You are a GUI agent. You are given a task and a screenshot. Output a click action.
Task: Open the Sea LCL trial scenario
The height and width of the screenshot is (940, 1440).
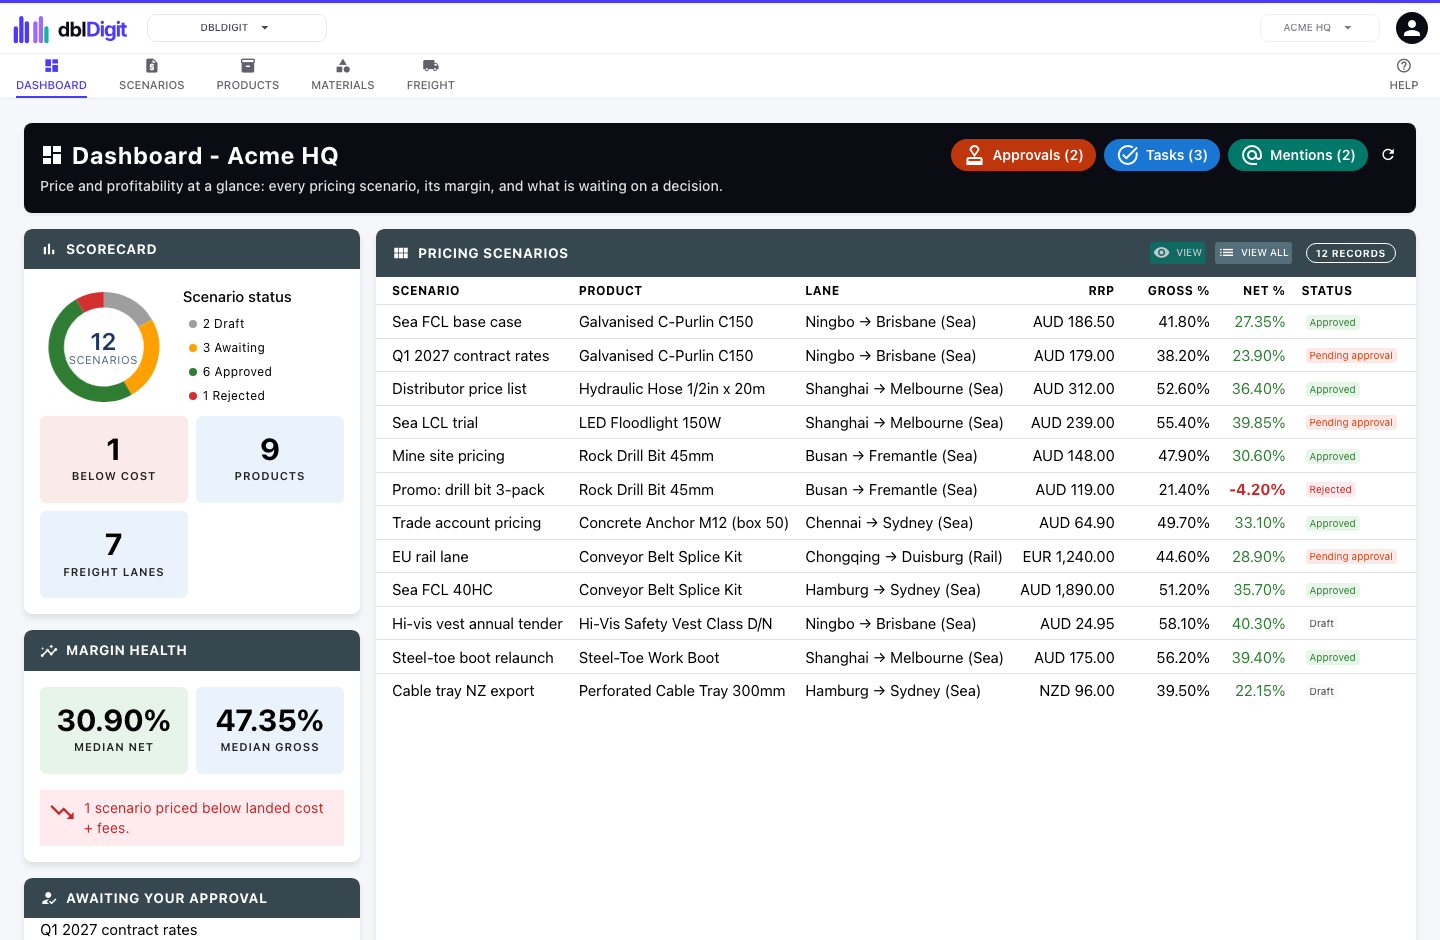896,423
